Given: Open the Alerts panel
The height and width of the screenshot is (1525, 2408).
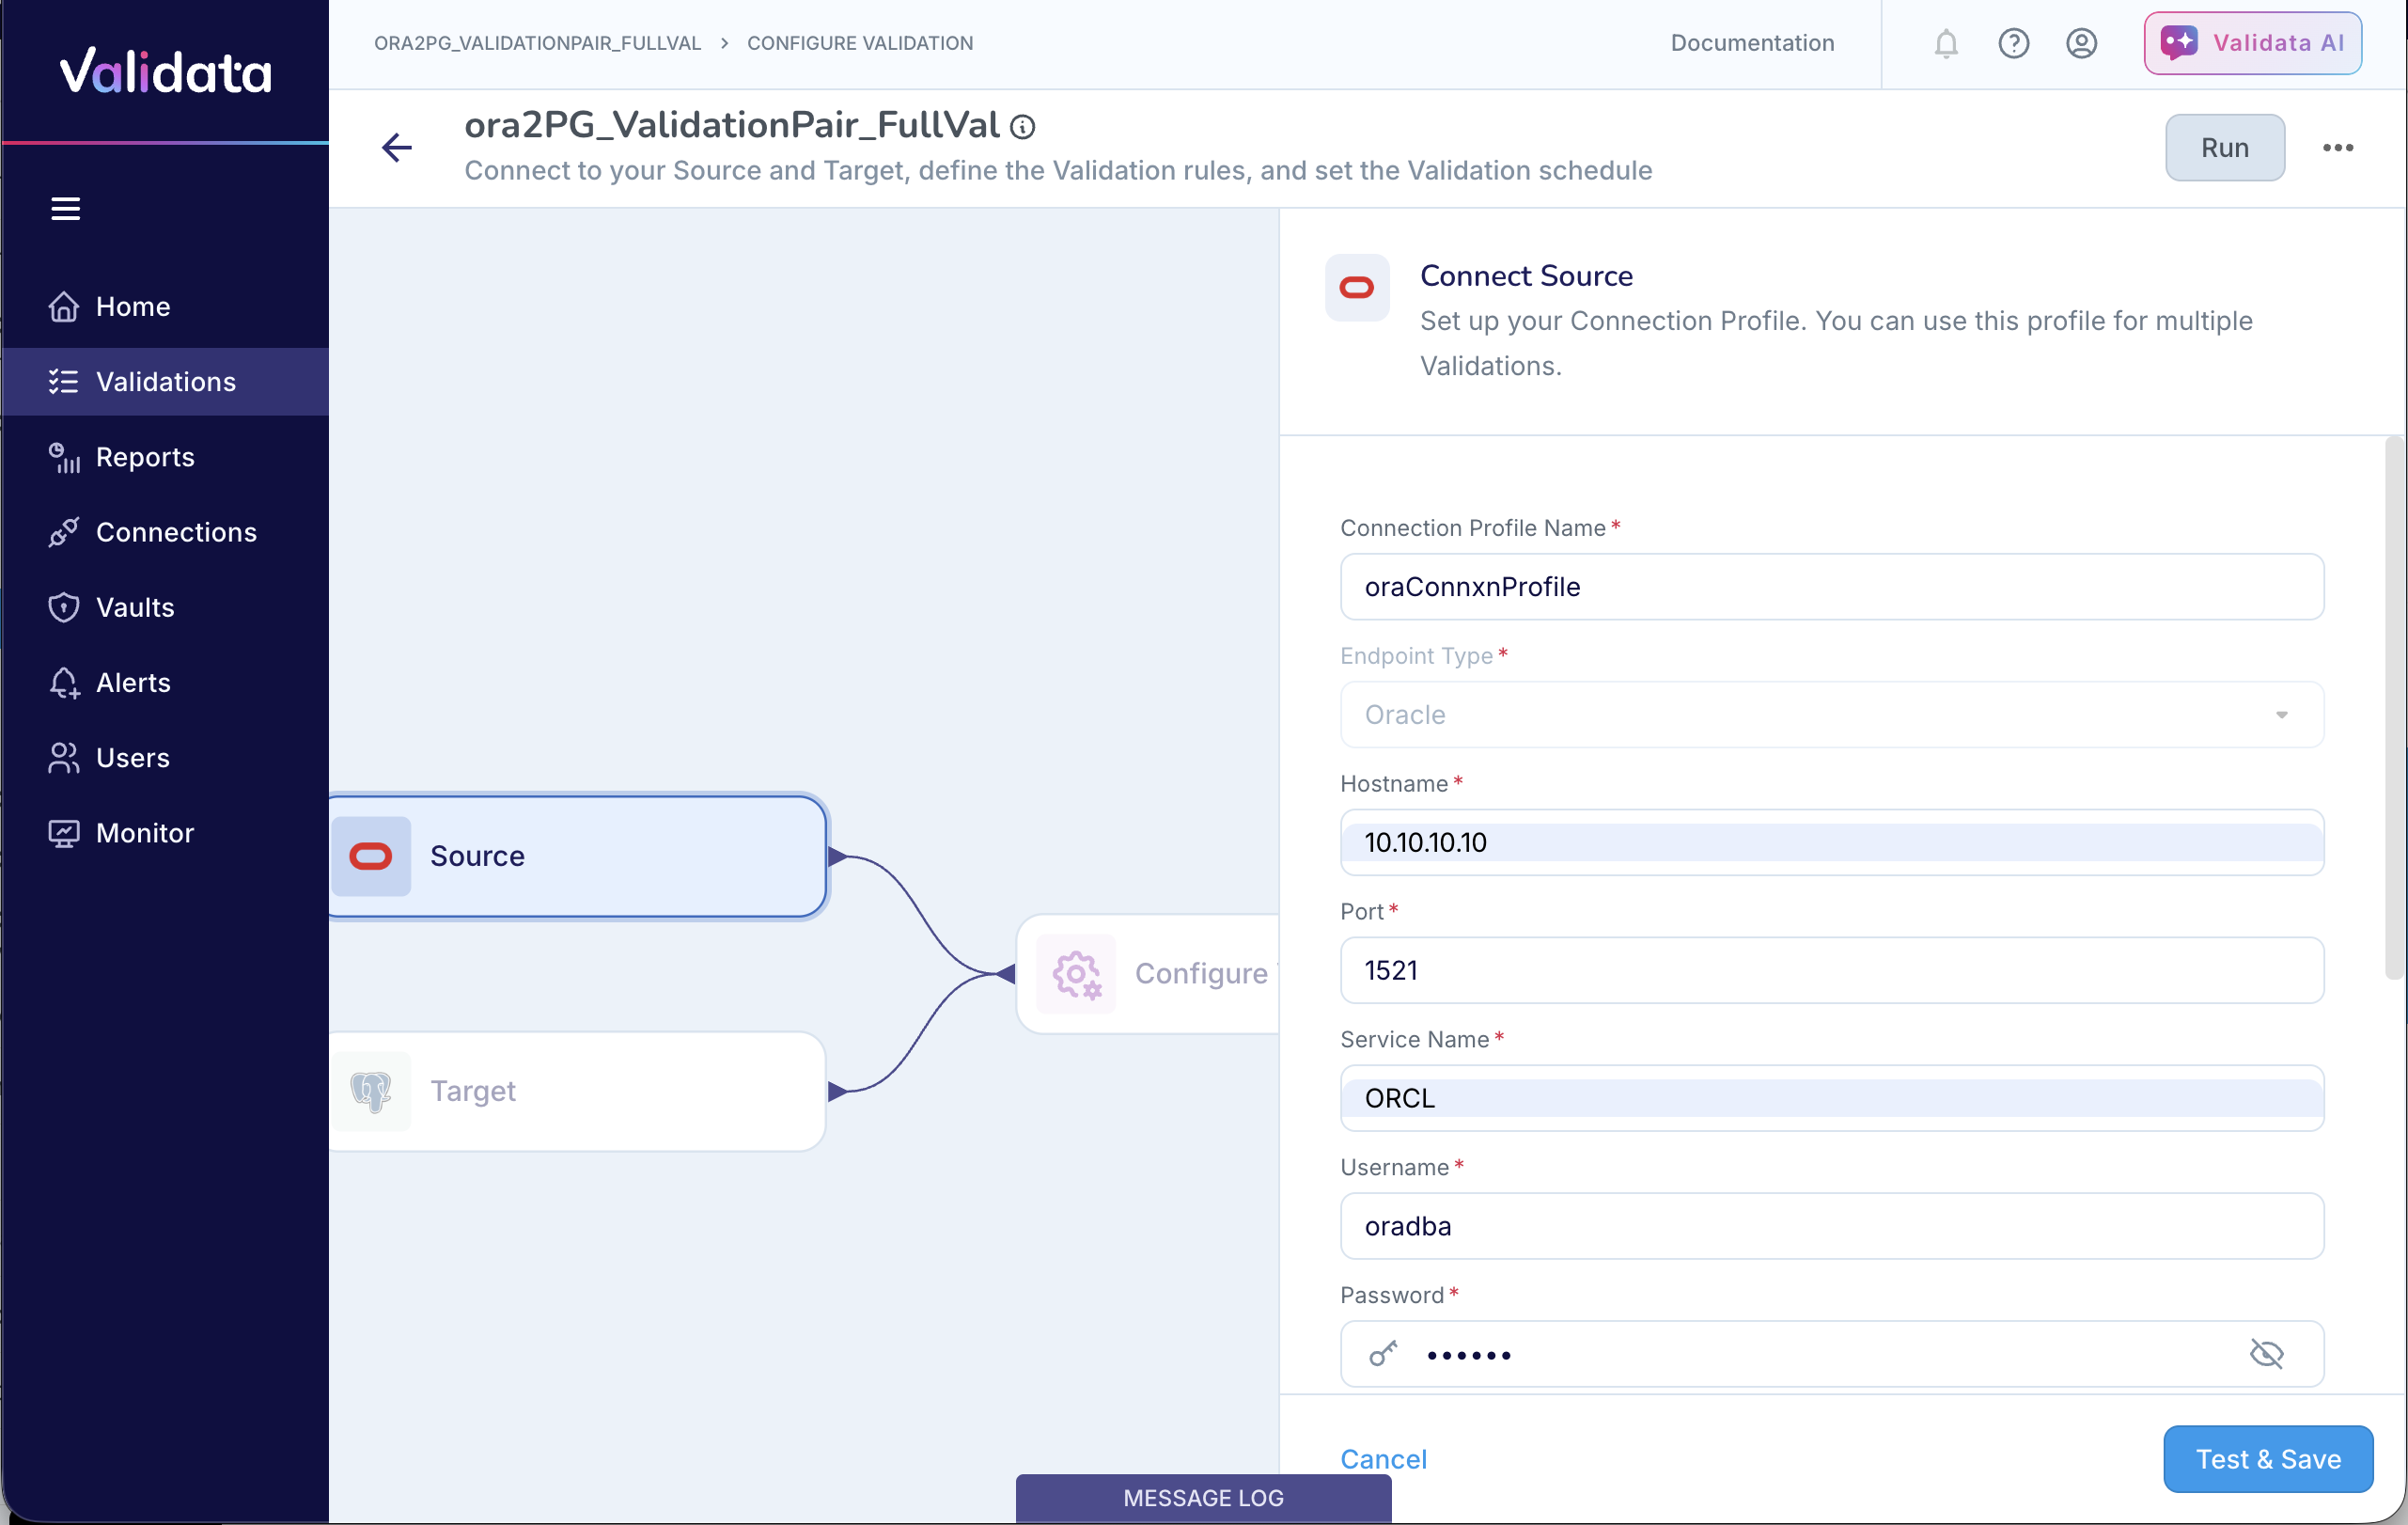Looking at the screenshot, I should [132, 682].
